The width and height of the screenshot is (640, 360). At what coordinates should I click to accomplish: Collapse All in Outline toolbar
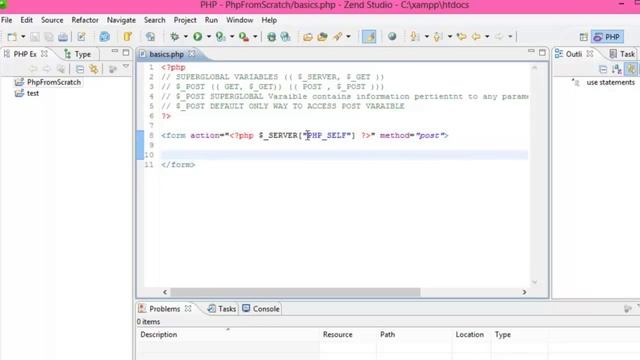(x=603, y=69)
